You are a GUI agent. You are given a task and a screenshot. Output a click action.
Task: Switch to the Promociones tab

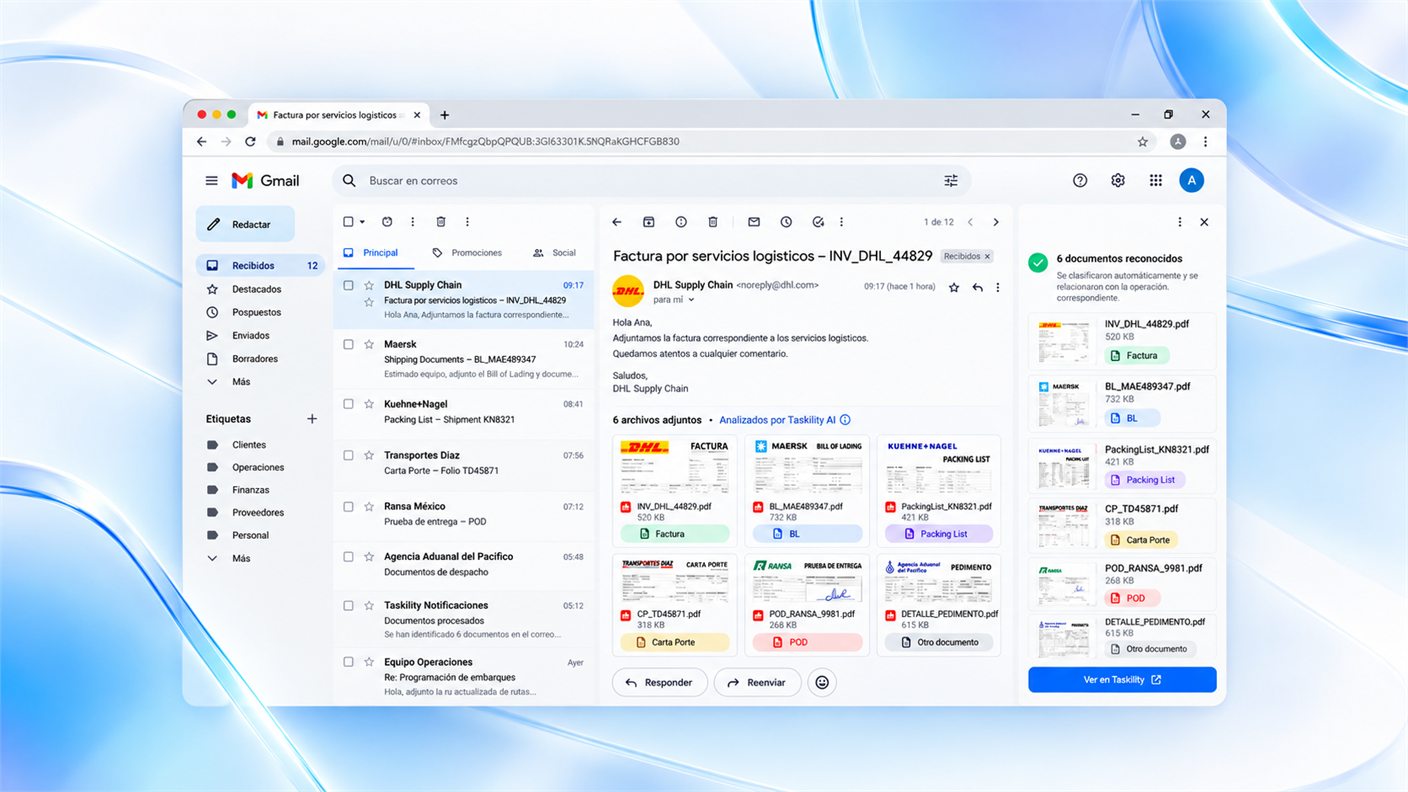coord(467,253)
